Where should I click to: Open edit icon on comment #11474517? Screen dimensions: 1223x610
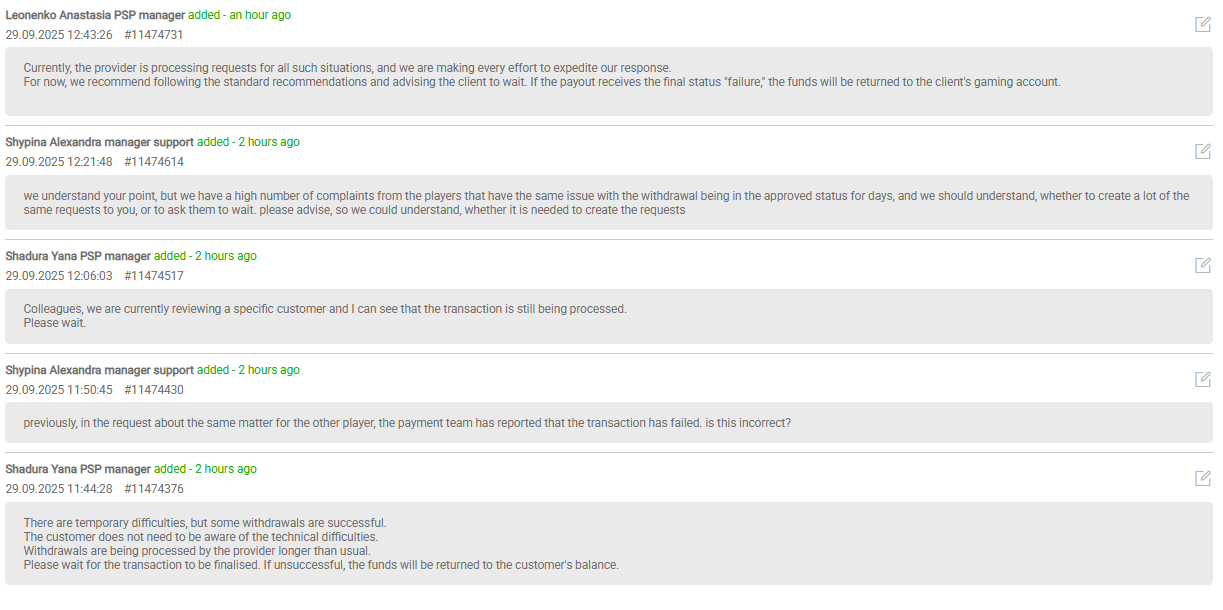point(1203,265)
